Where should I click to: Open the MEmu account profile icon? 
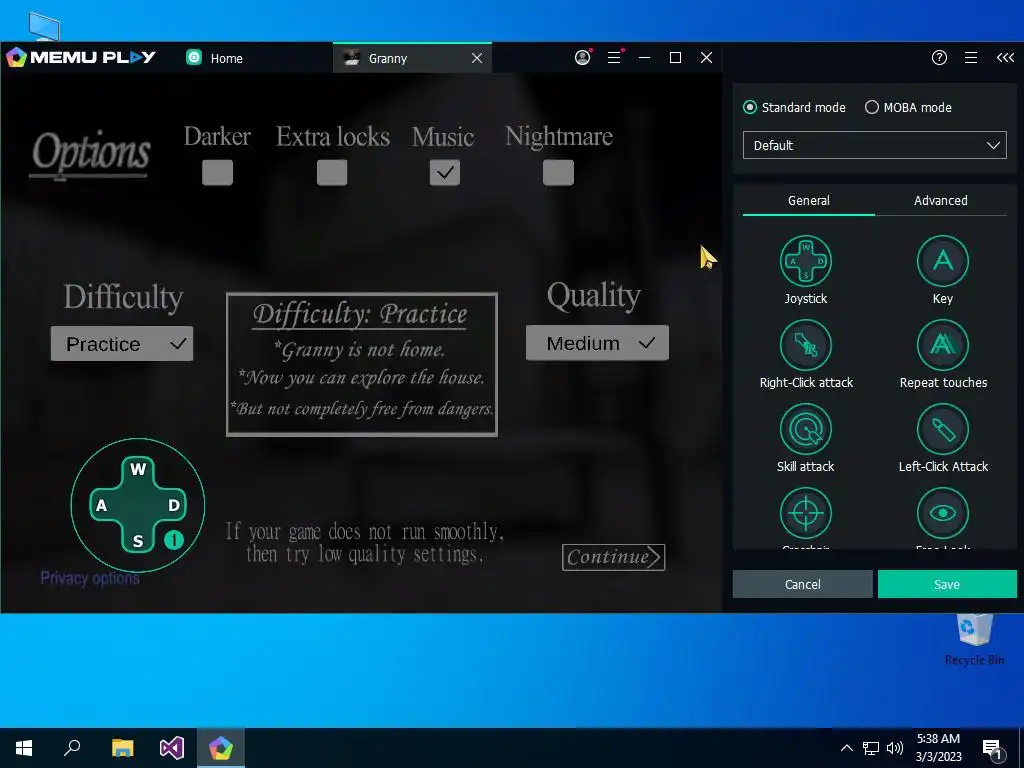pos(583,57)
